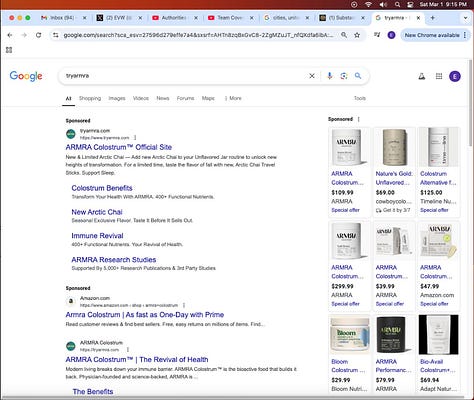Open the New Arctic Chai sitelink
This screenshot has width=474, height=400.
97,212
